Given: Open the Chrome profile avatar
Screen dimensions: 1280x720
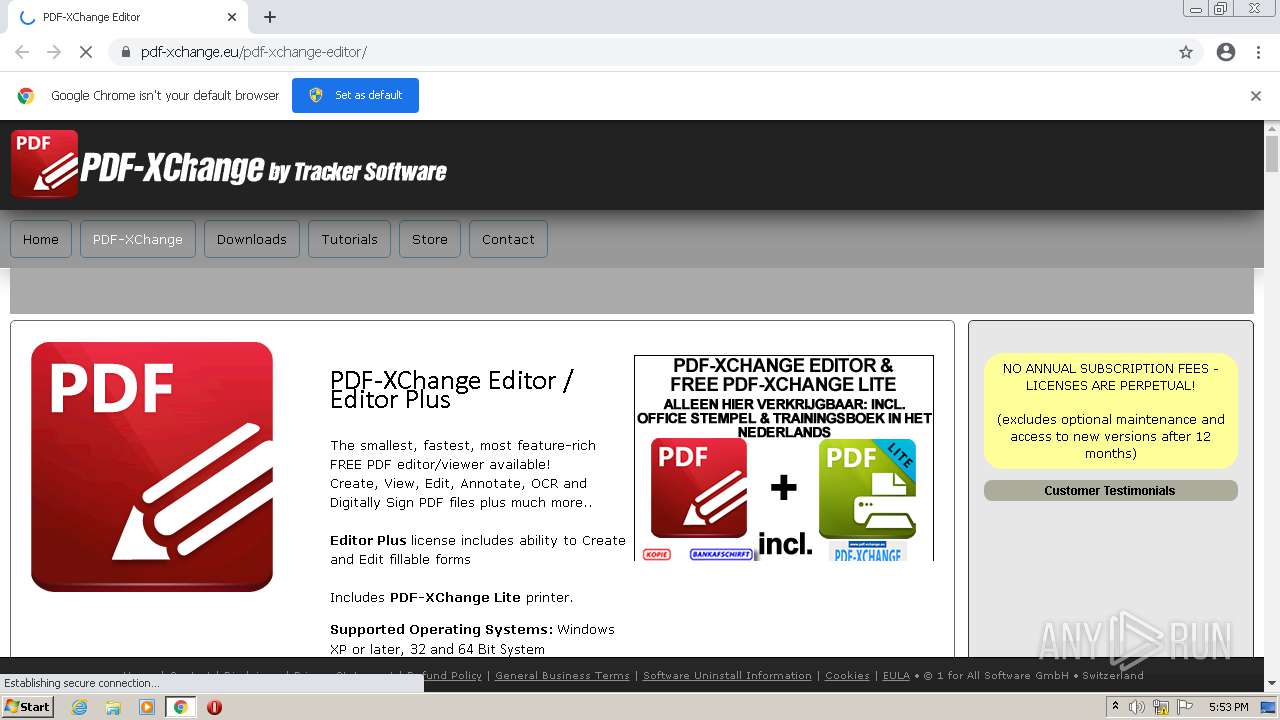Looking at the screenshot, I should (x=1226, y=52).
